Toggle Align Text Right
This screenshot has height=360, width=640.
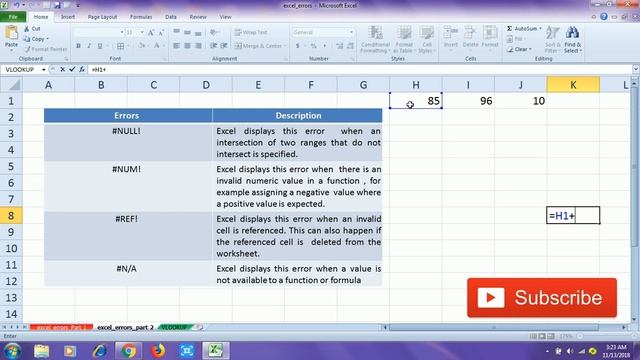(x=198, y=46)
